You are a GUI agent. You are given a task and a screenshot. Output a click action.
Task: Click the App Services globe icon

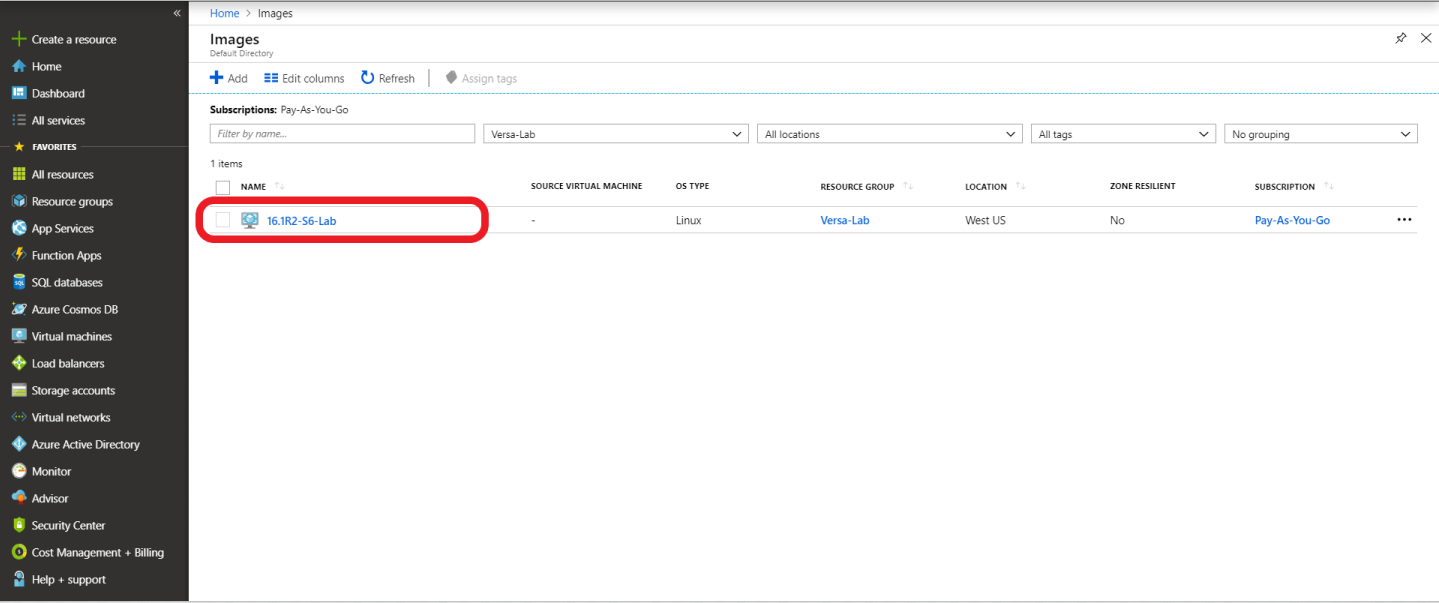[18, 228]
